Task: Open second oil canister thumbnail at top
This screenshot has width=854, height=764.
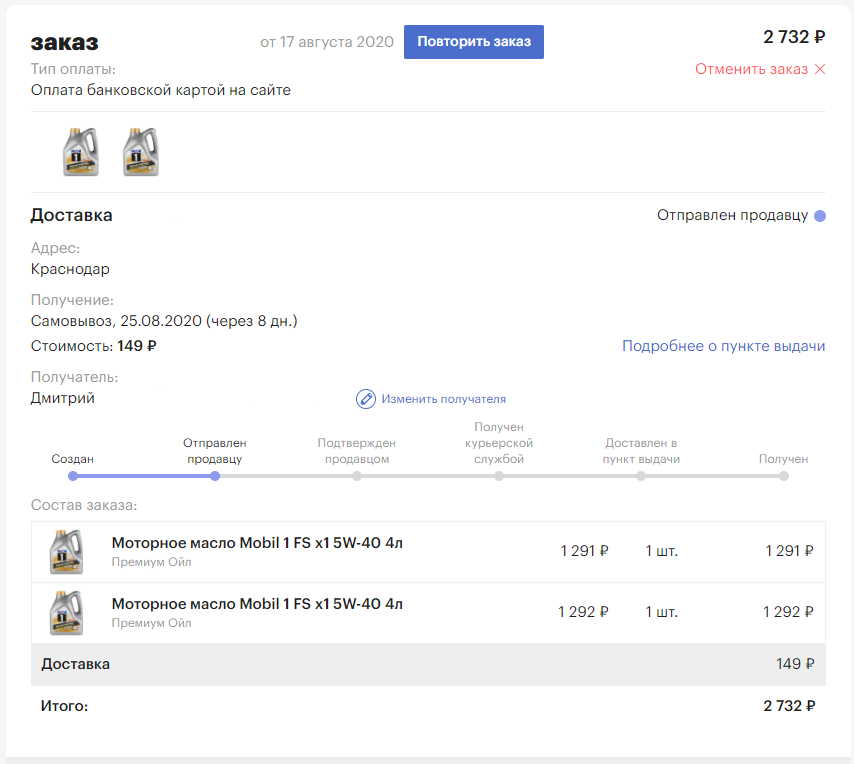Action: coord(141,152)
